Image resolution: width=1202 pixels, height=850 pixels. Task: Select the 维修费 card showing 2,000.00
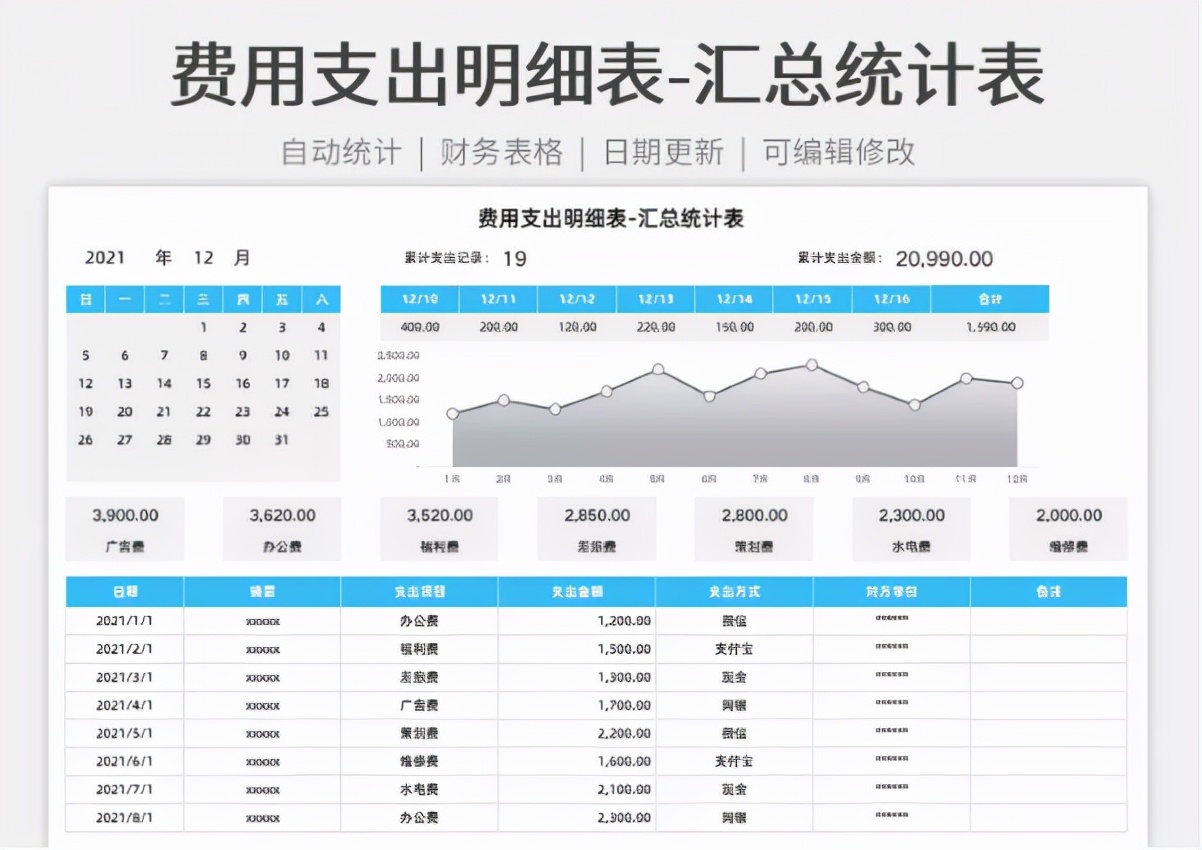[1068, 529]
